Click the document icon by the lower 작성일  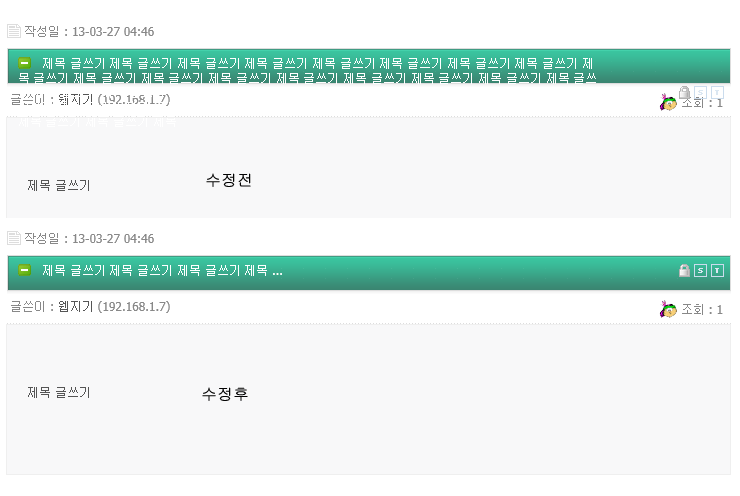(x=14, y=238)
